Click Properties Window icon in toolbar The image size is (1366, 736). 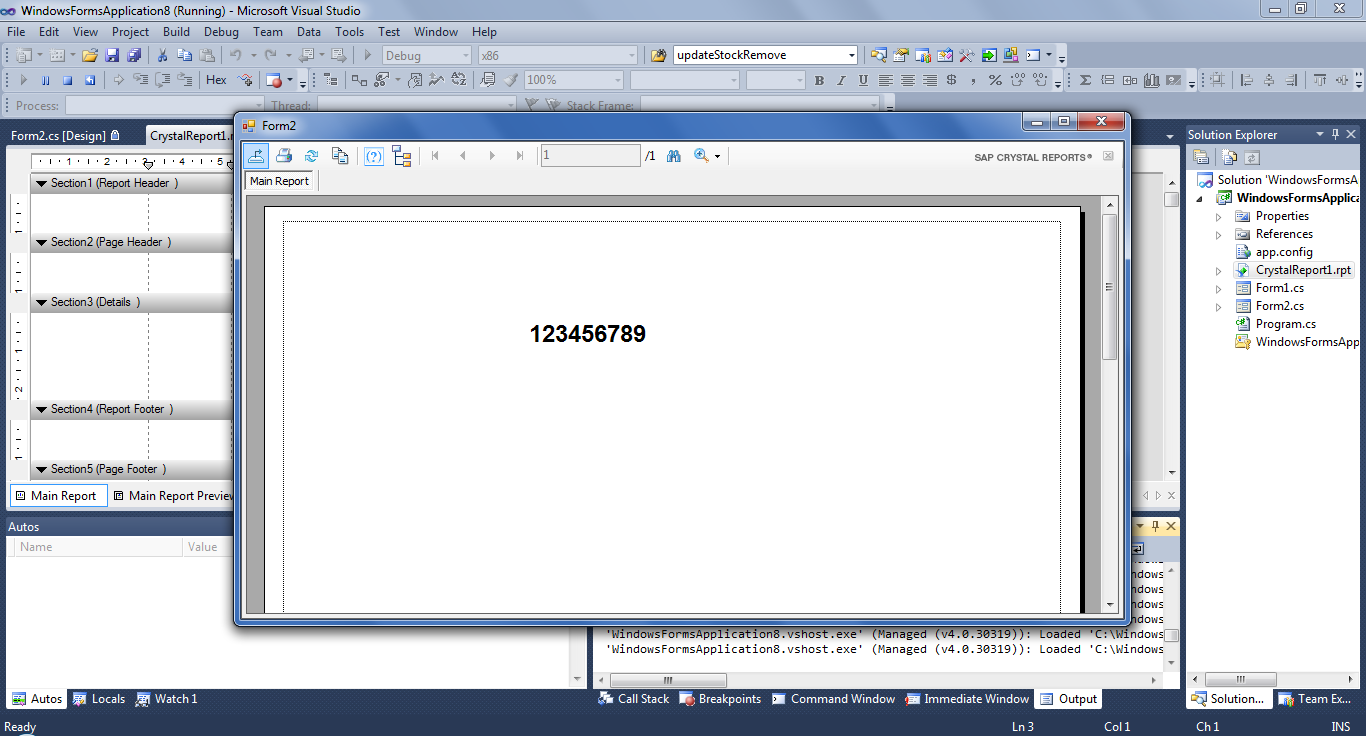[x=901, y=55]
